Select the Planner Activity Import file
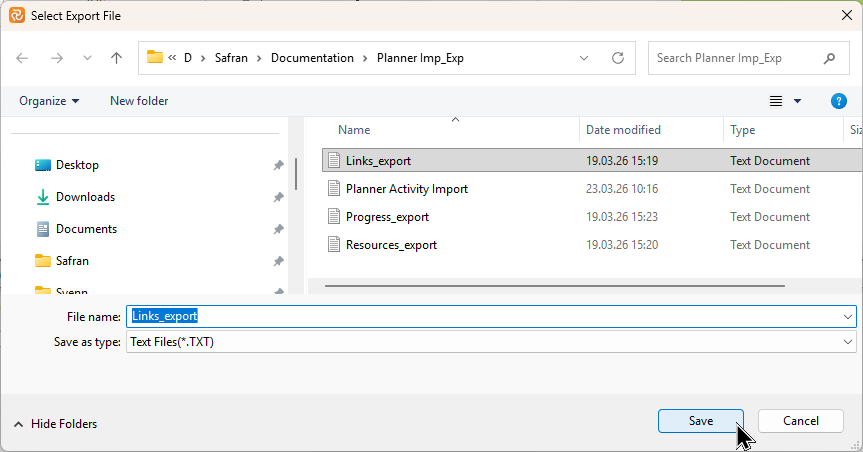 point(407,189)
